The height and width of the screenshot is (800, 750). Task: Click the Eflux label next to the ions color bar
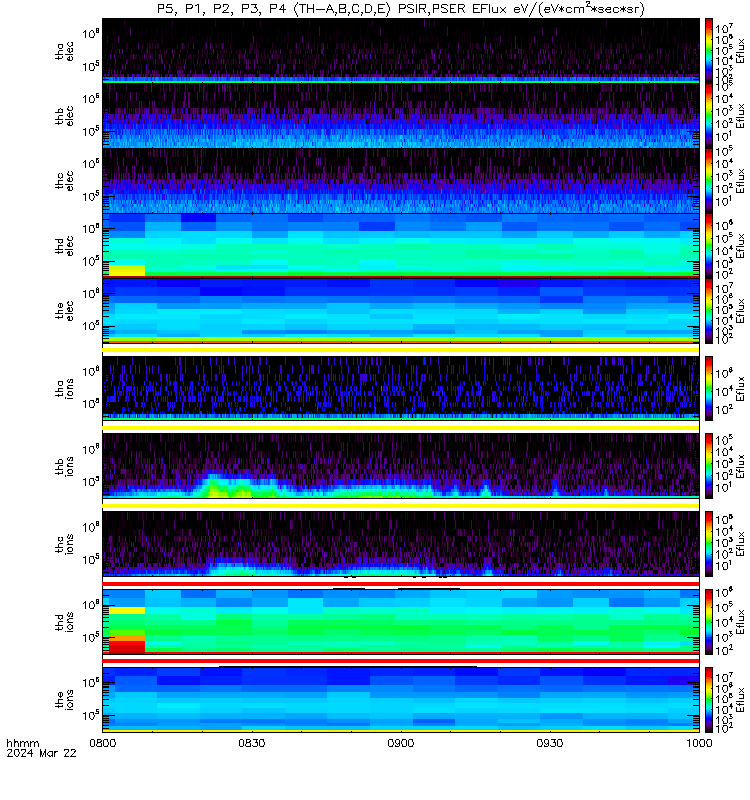click(741, 700)
